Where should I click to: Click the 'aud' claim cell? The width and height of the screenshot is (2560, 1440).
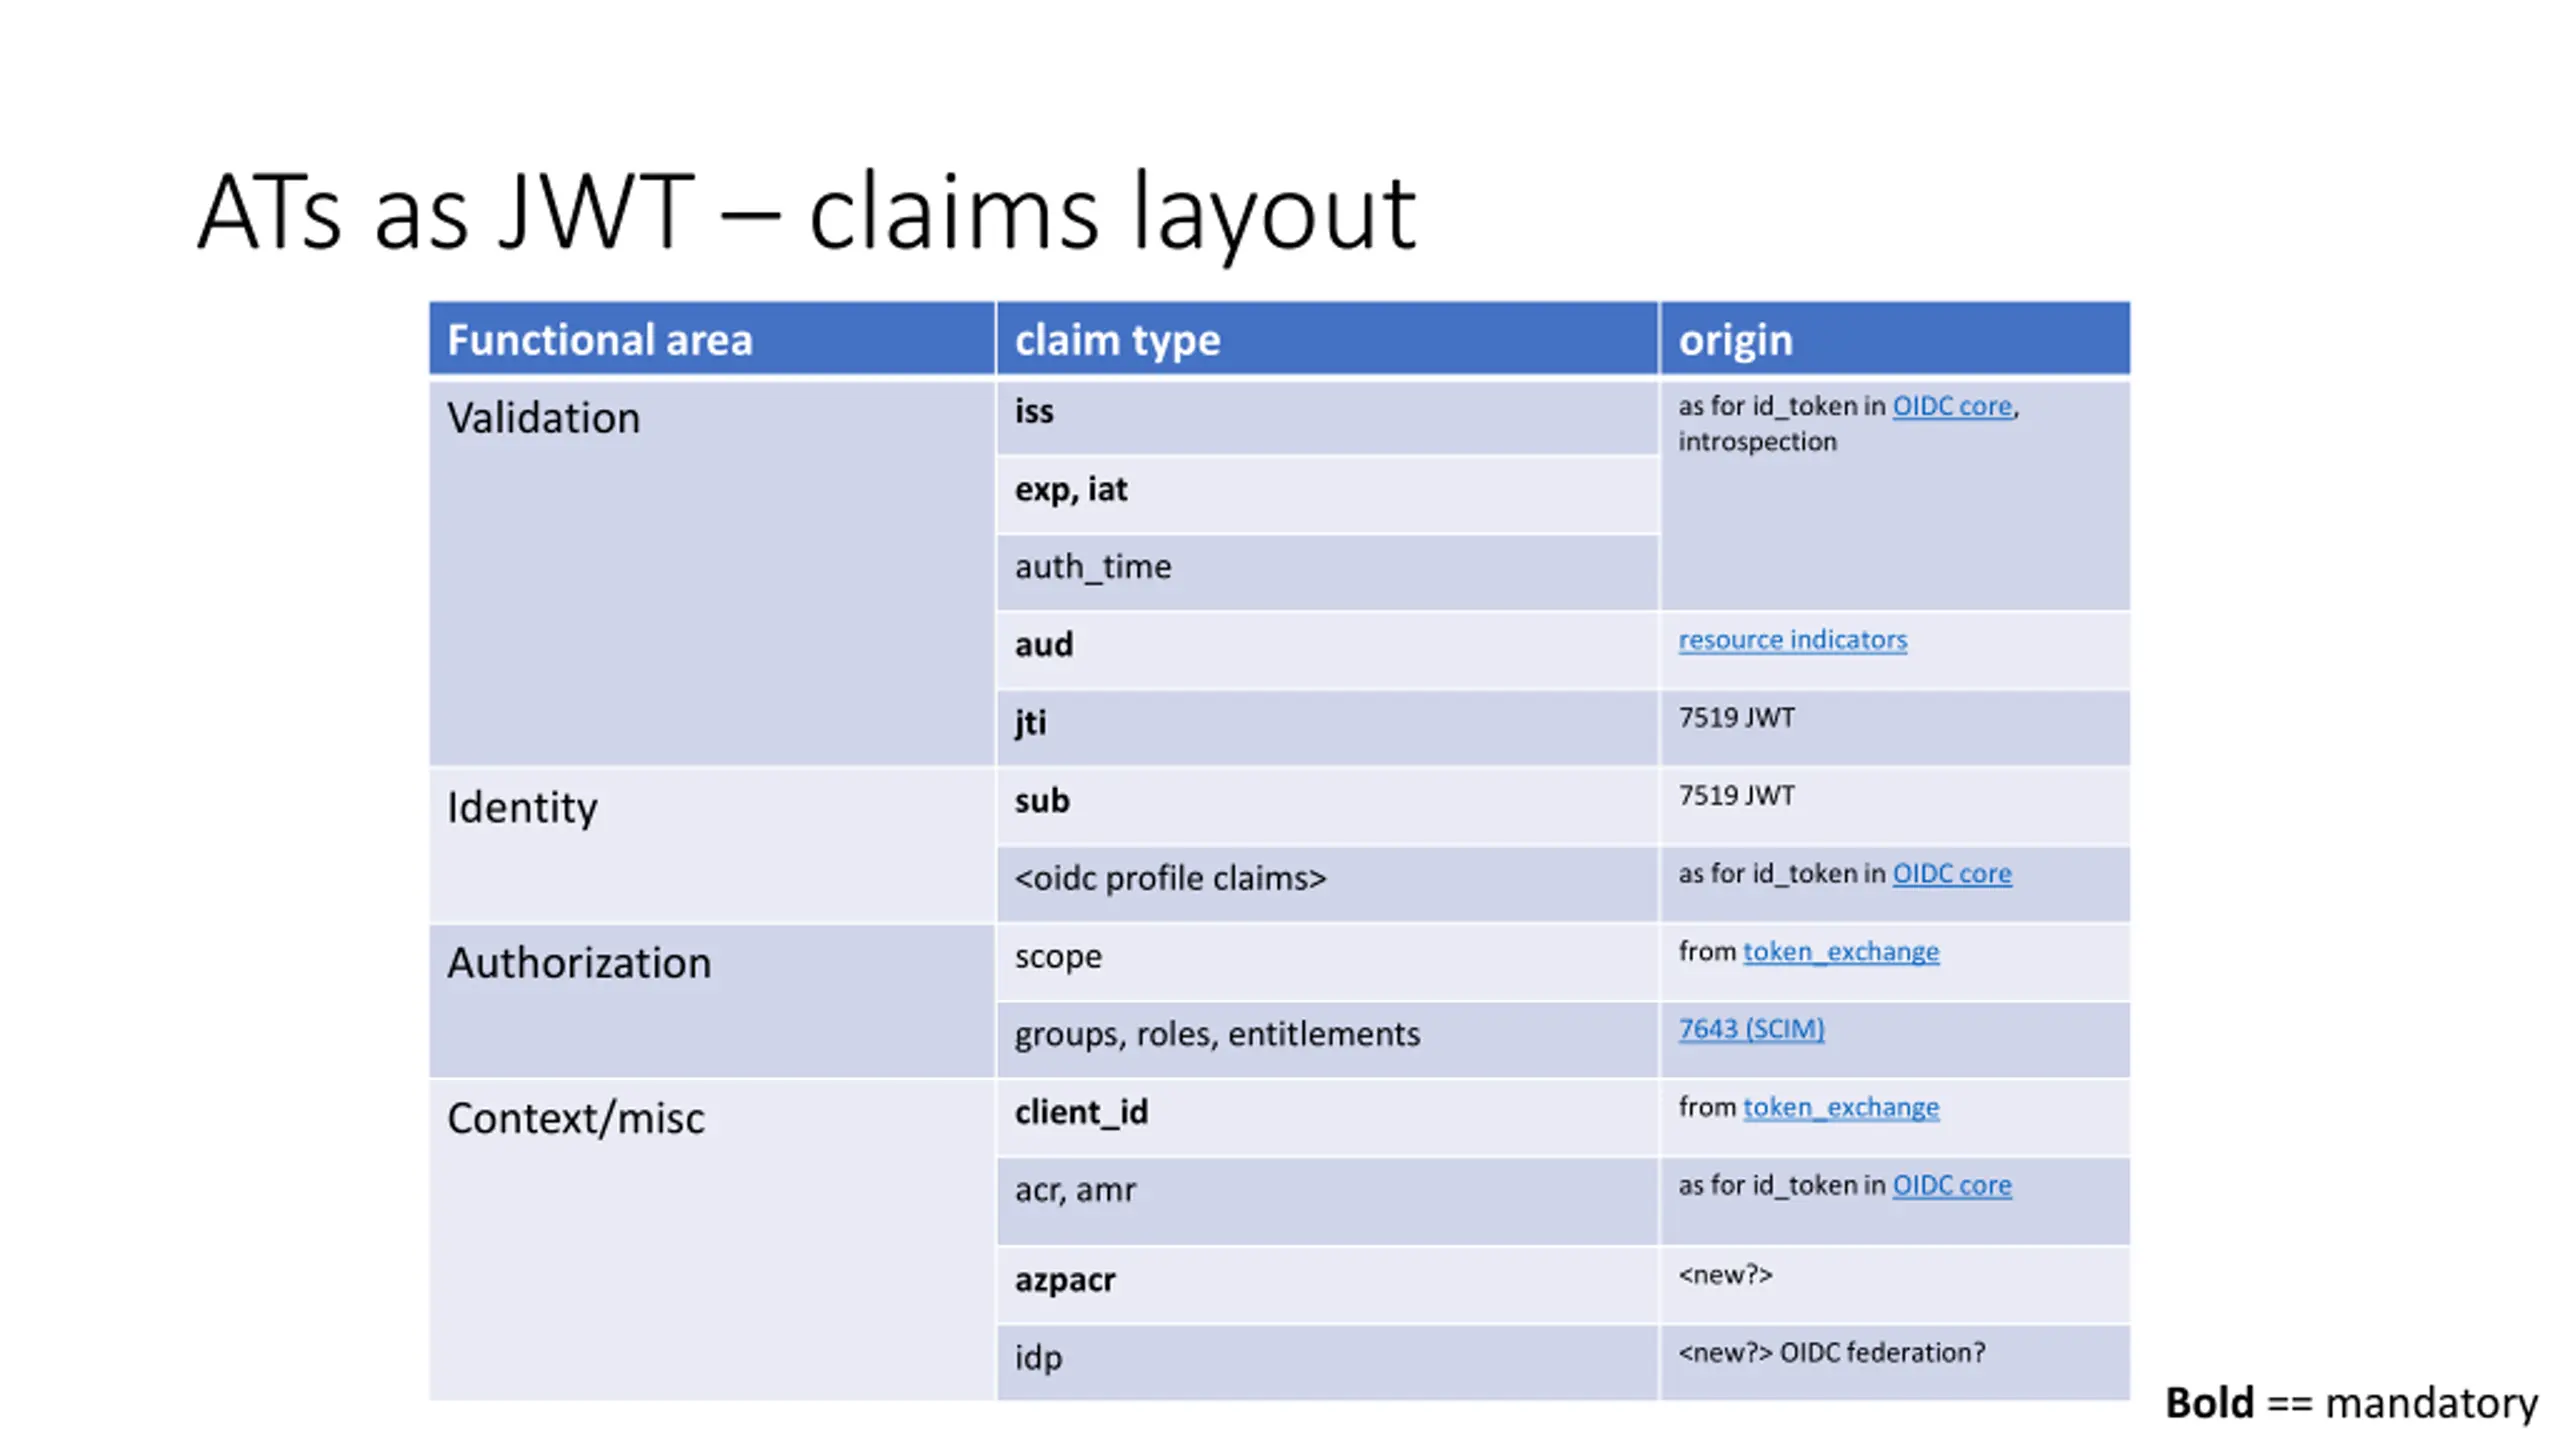[x=1327, y=650]
